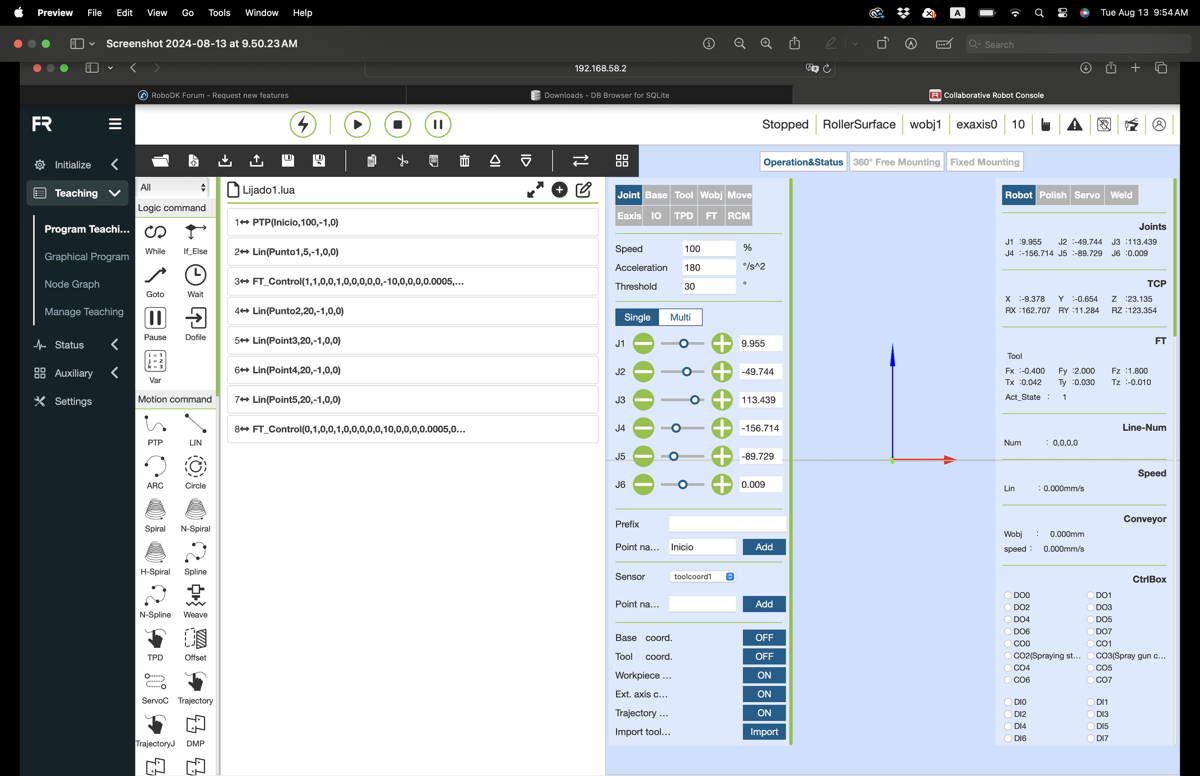Open the Tools menu in menu bar

219,13
